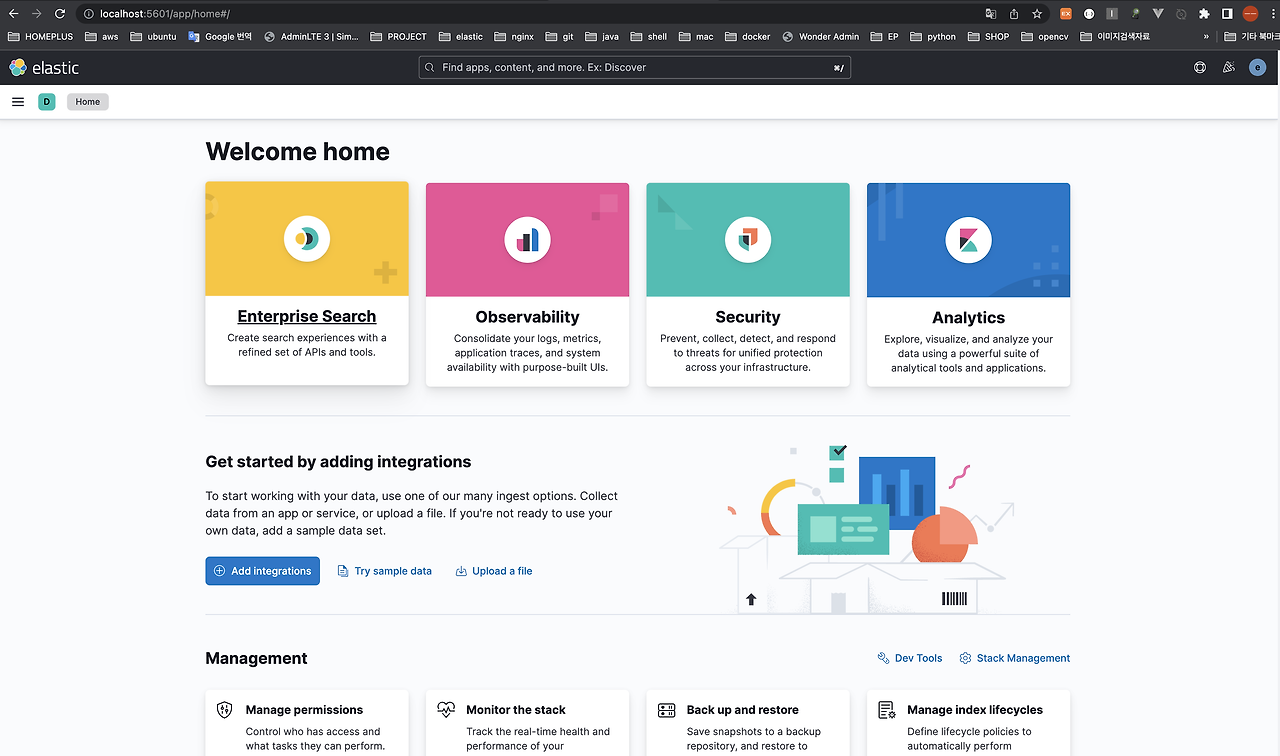1280x756 pixels.
Task: Click the Security shield logo icon
Action: coord(748,240)
